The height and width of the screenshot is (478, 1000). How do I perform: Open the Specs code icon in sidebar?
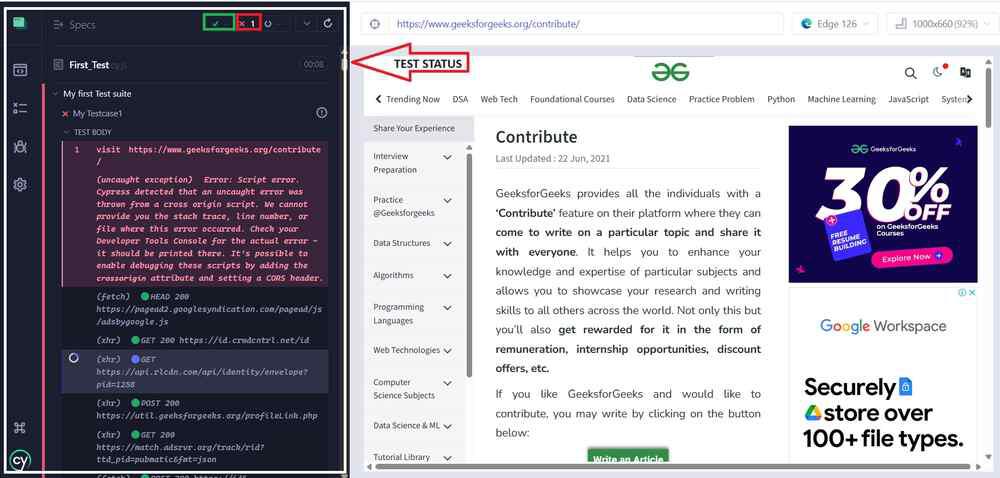click(20, 70)
